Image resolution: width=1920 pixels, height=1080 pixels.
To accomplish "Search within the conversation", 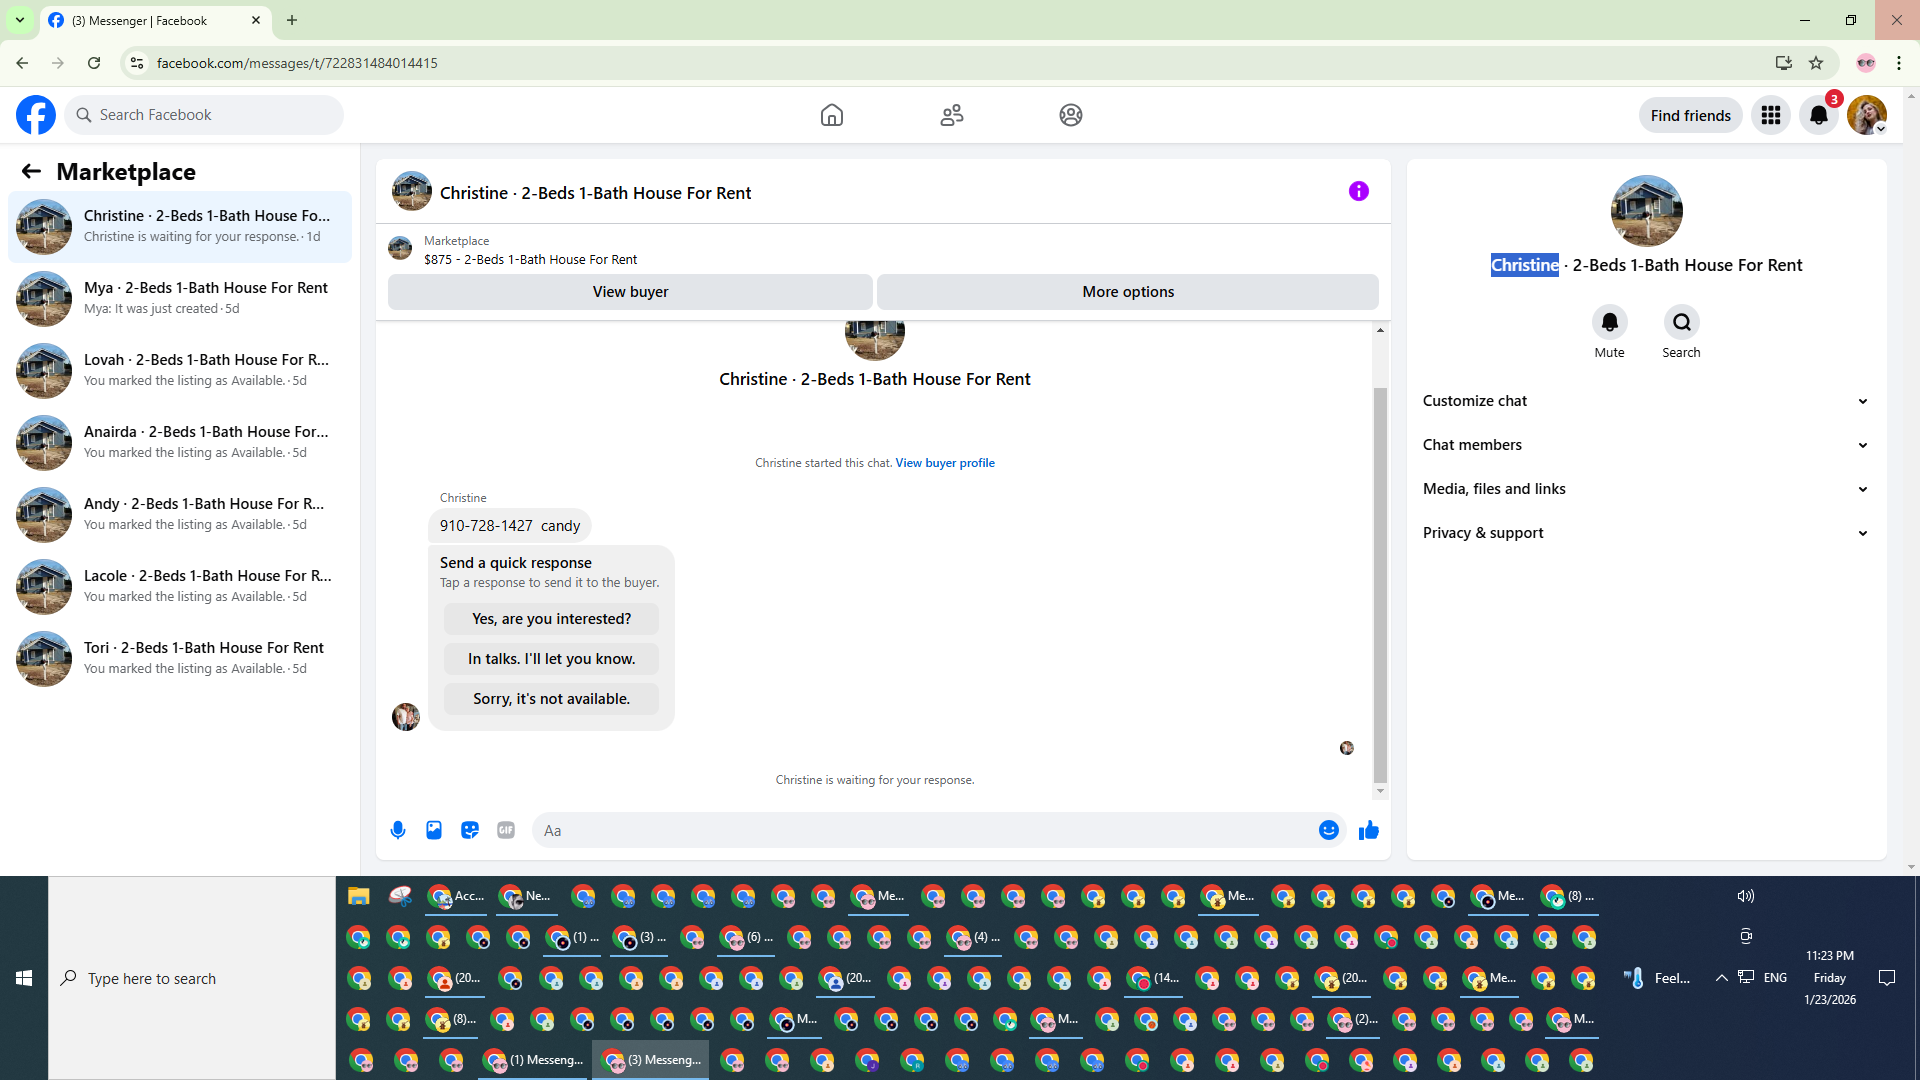I will pyautogui.click(x=1681, y=322).
